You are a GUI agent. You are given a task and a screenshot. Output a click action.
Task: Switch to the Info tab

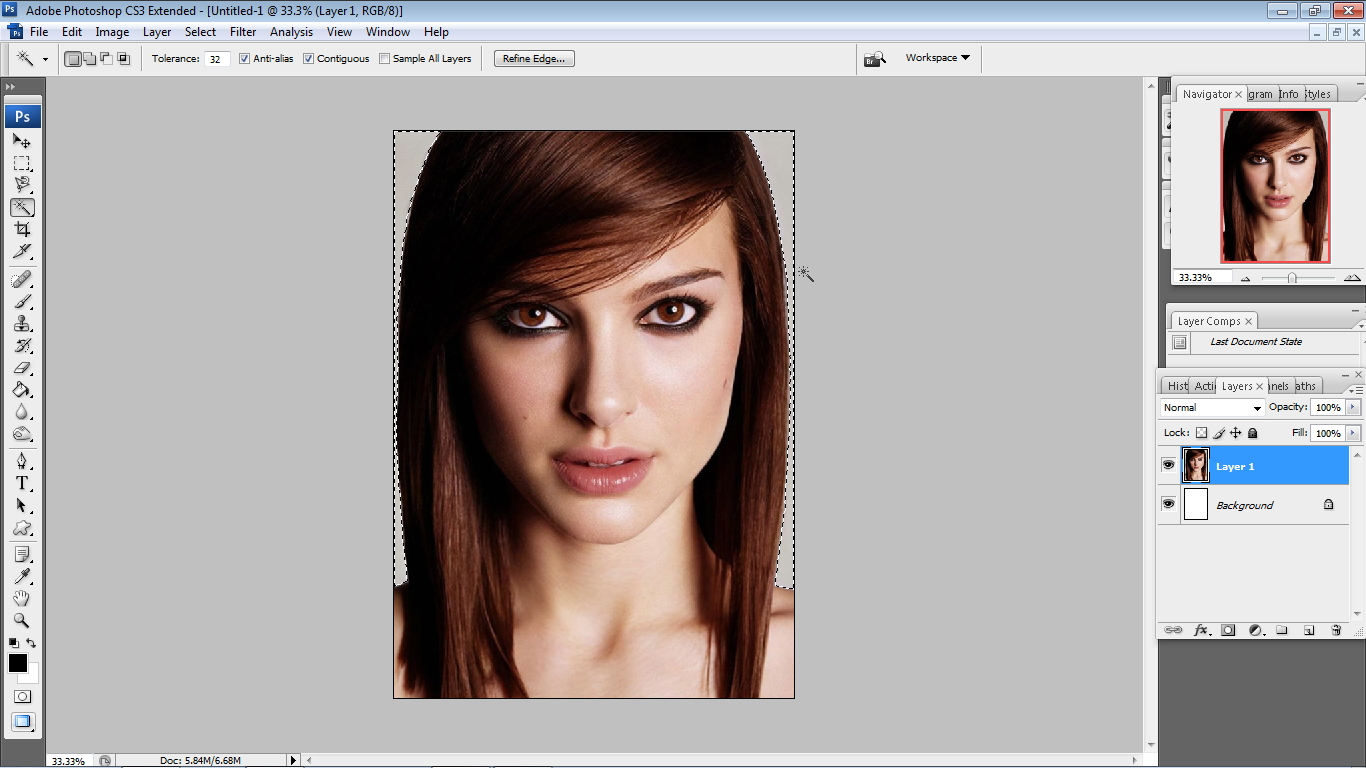click(1288, 94)
